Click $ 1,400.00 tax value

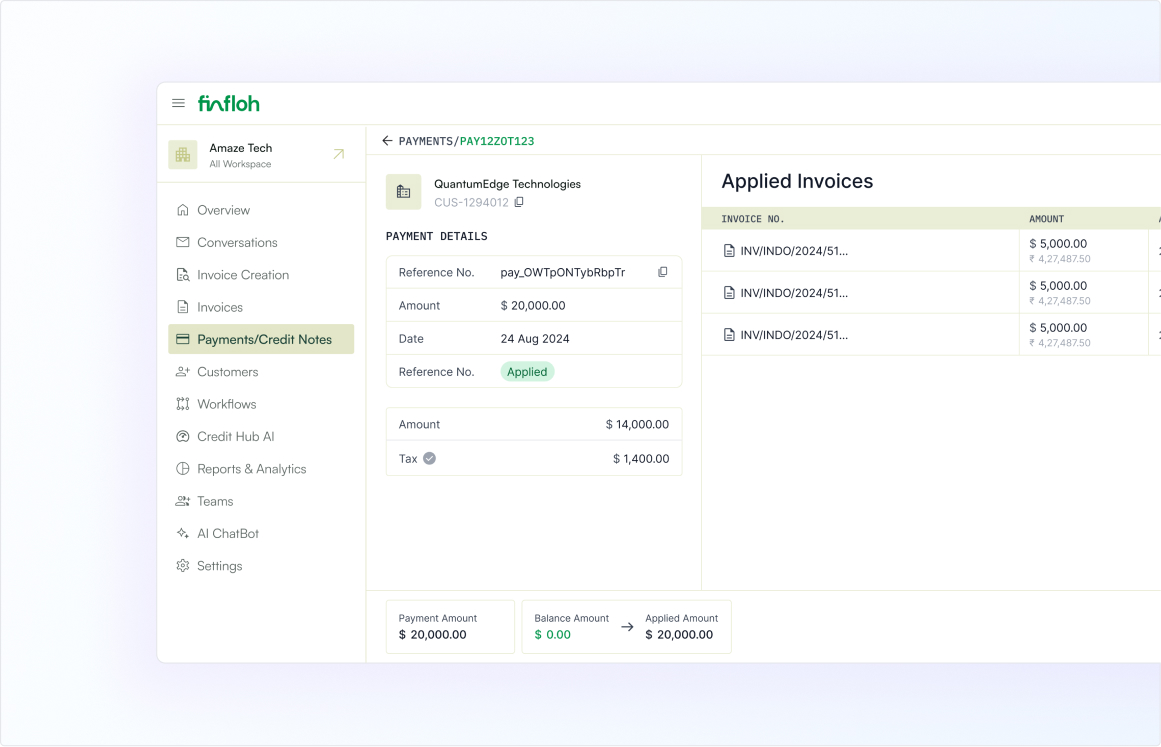pos(641,458)
